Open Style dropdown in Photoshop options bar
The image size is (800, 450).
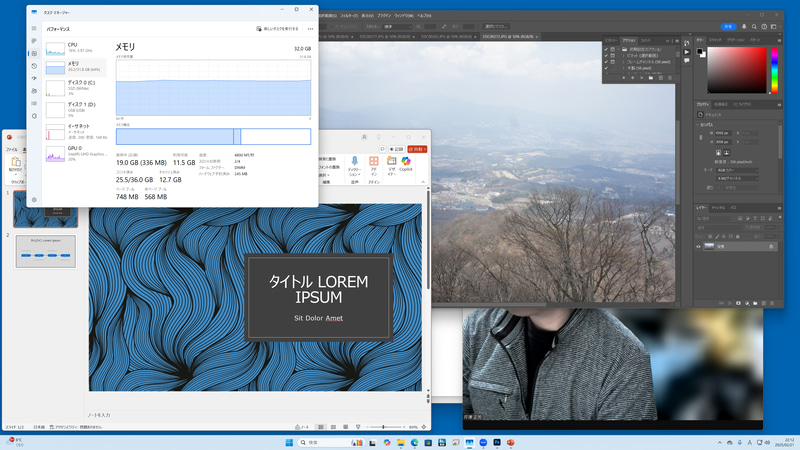click(x=397, y=27)
